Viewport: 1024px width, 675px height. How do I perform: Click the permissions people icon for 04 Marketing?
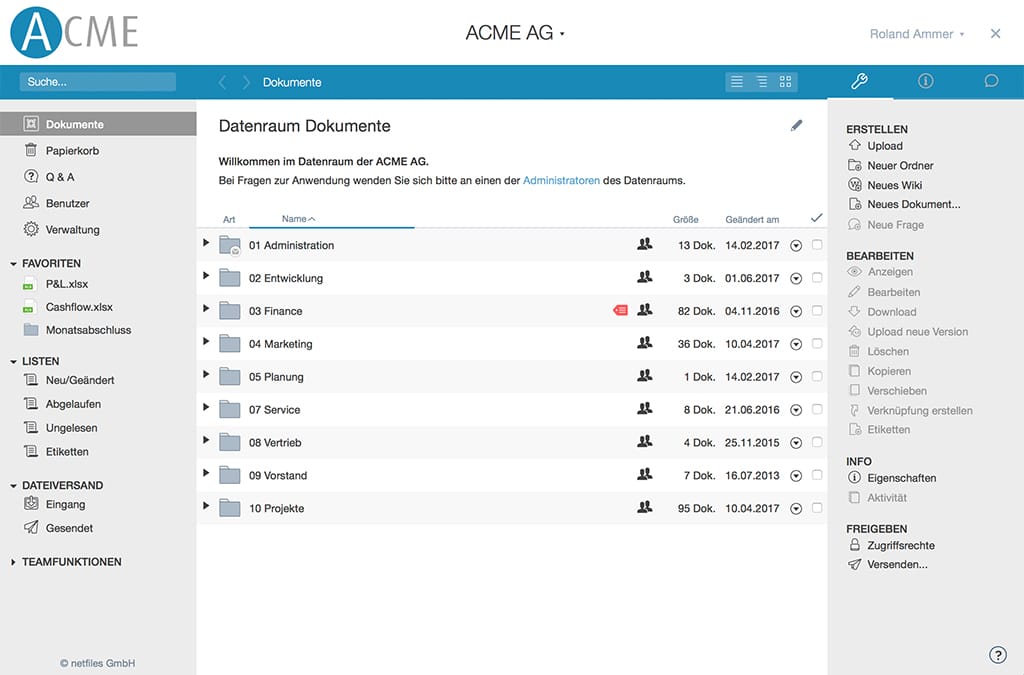645,344
